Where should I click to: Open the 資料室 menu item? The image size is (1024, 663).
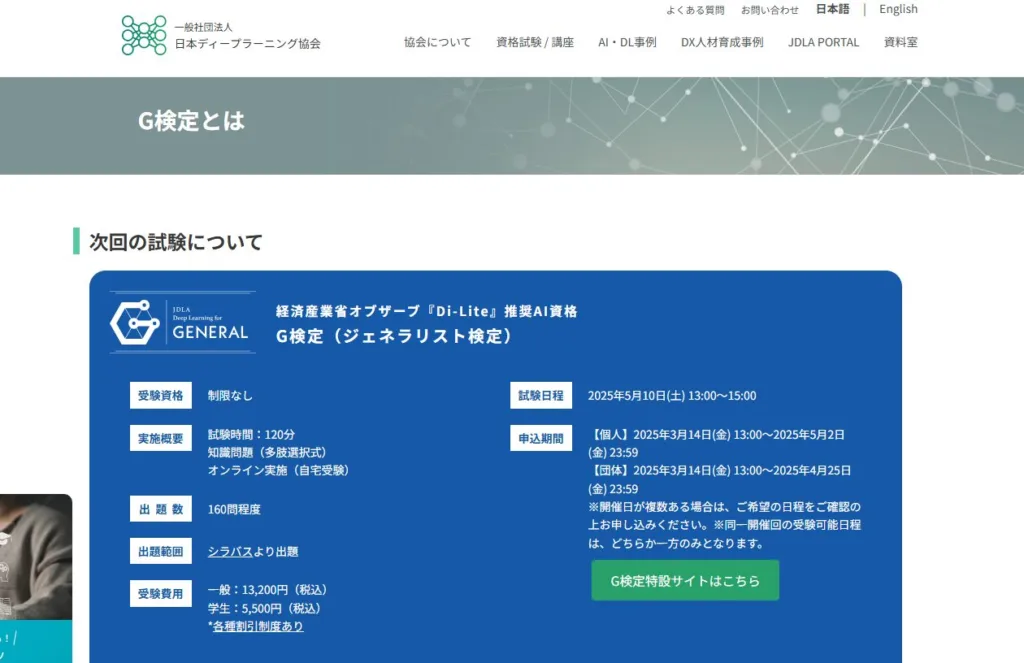(x=900, y=43)
